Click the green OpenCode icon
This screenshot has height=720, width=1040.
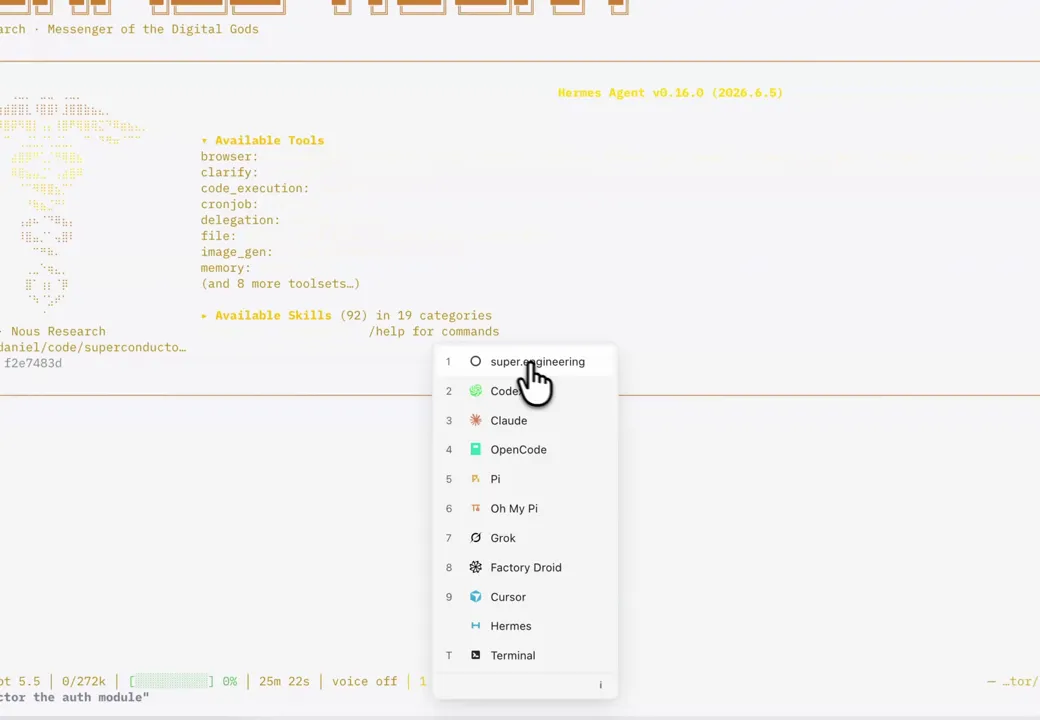click(476, 449)
